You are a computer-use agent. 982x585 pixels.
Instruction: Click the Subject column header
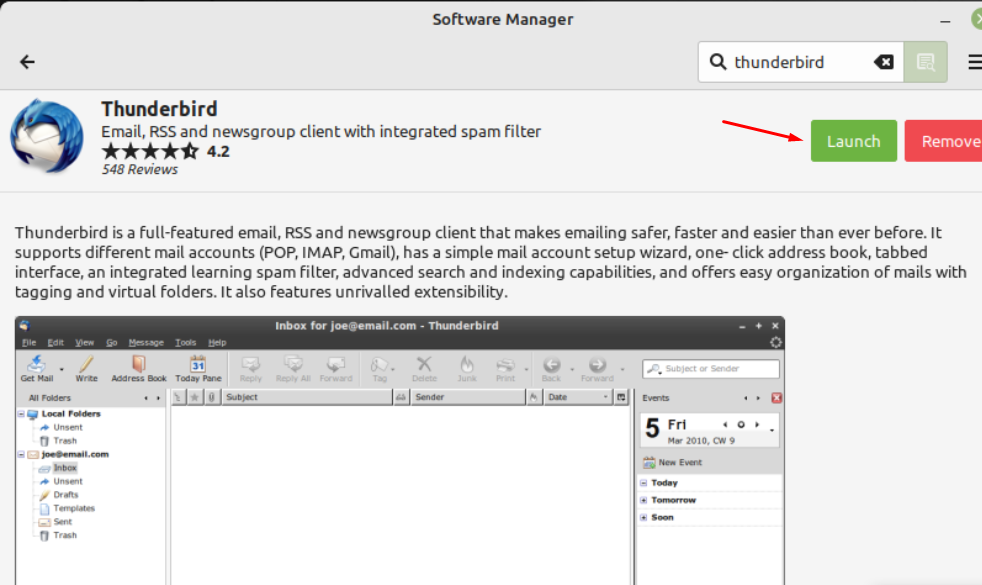click(307, 397)
